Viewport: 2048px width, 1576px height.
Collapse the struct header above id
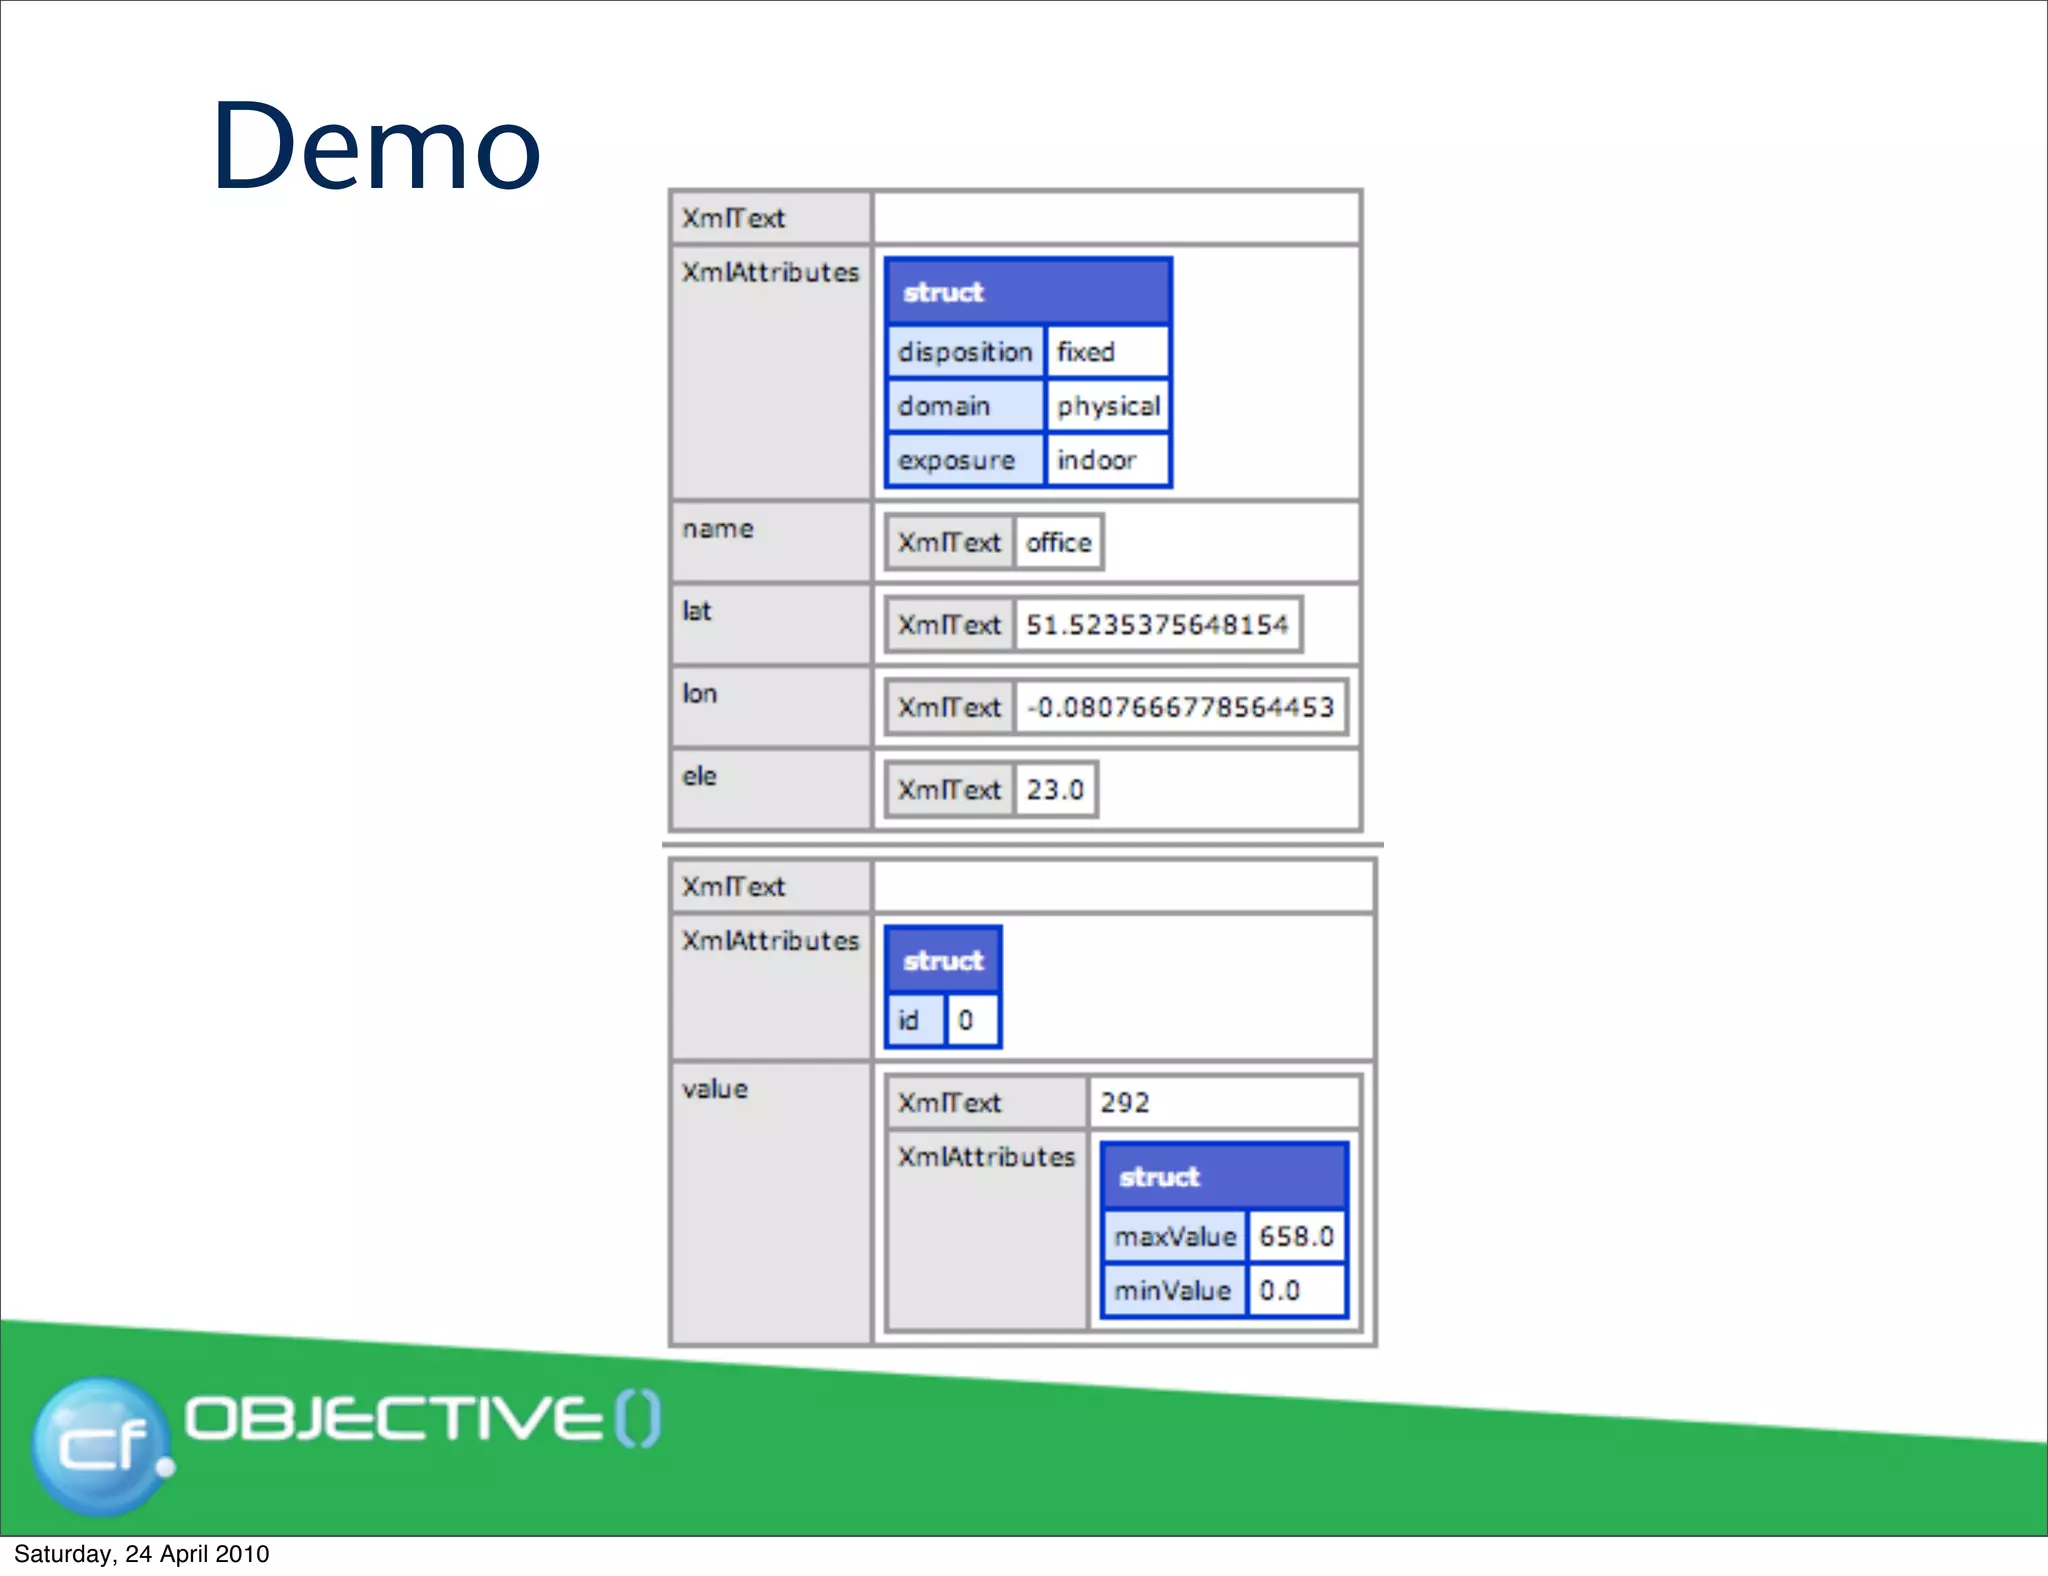(942, 960)
